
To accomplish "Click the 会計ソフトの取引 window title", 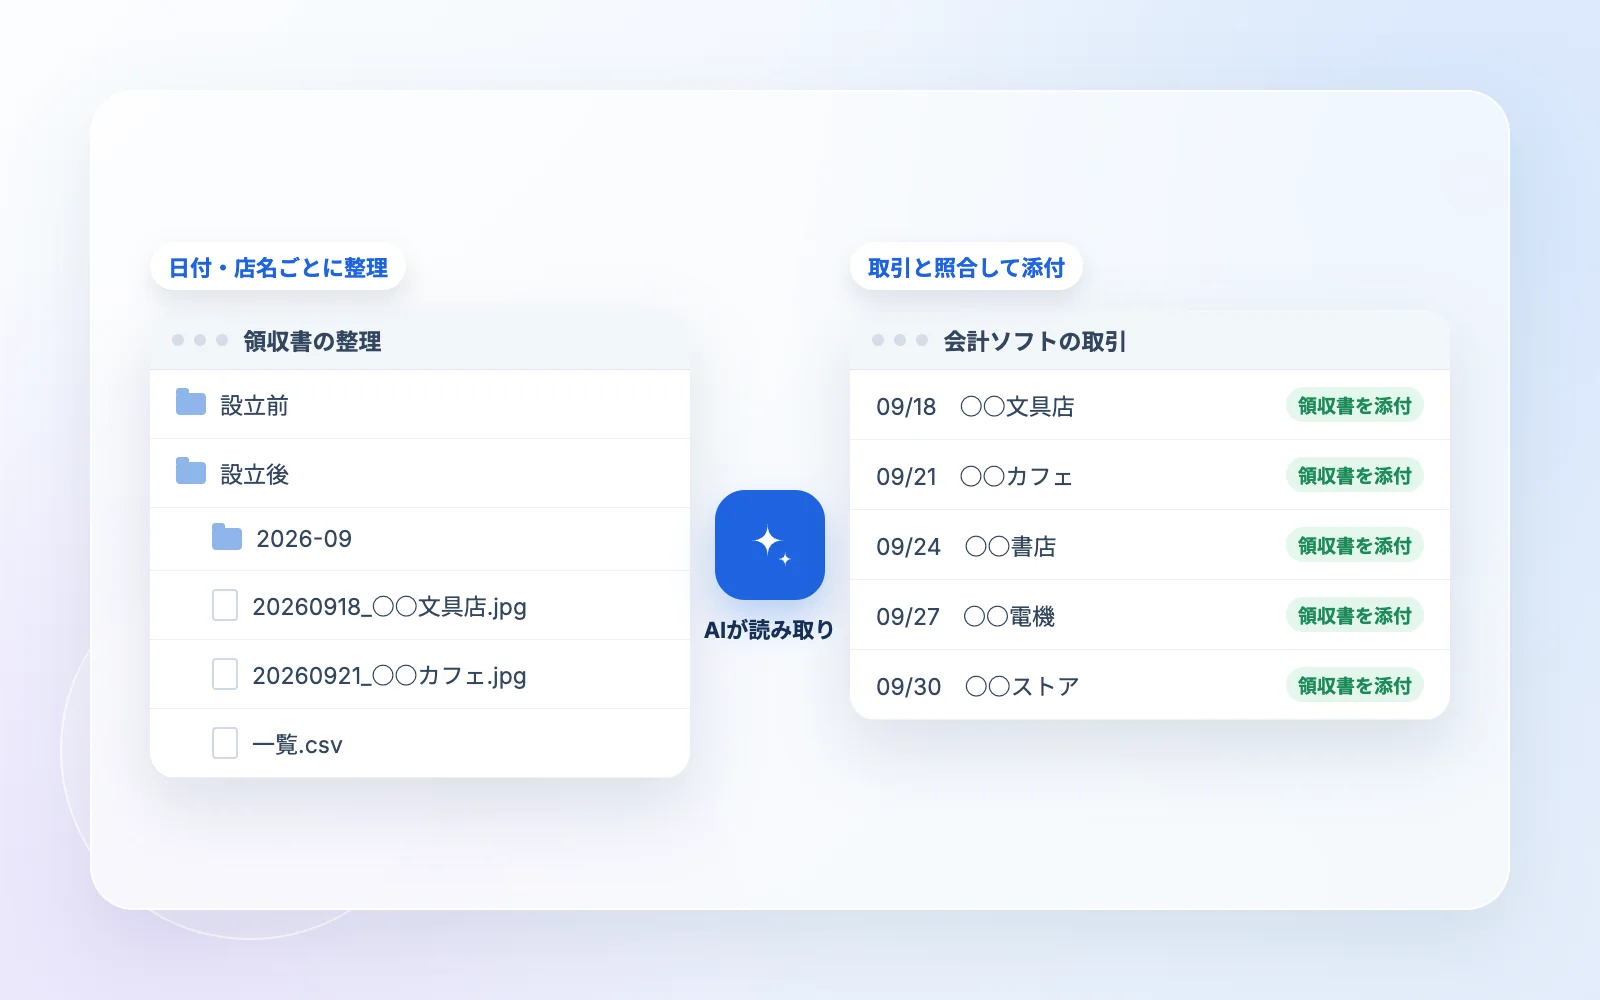I will pos(1035,342).
